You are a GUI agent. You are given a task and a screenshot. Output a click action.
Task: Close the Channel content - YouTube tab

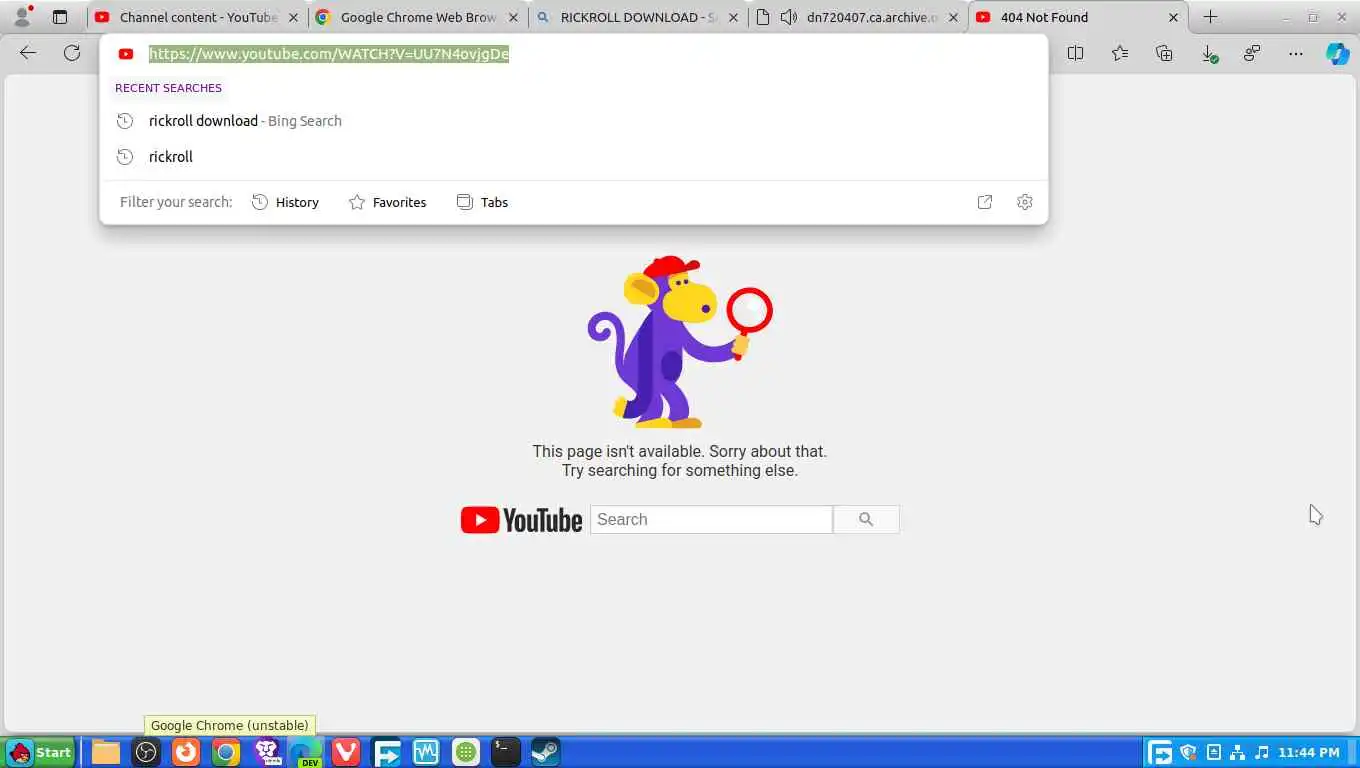[293, 17]
